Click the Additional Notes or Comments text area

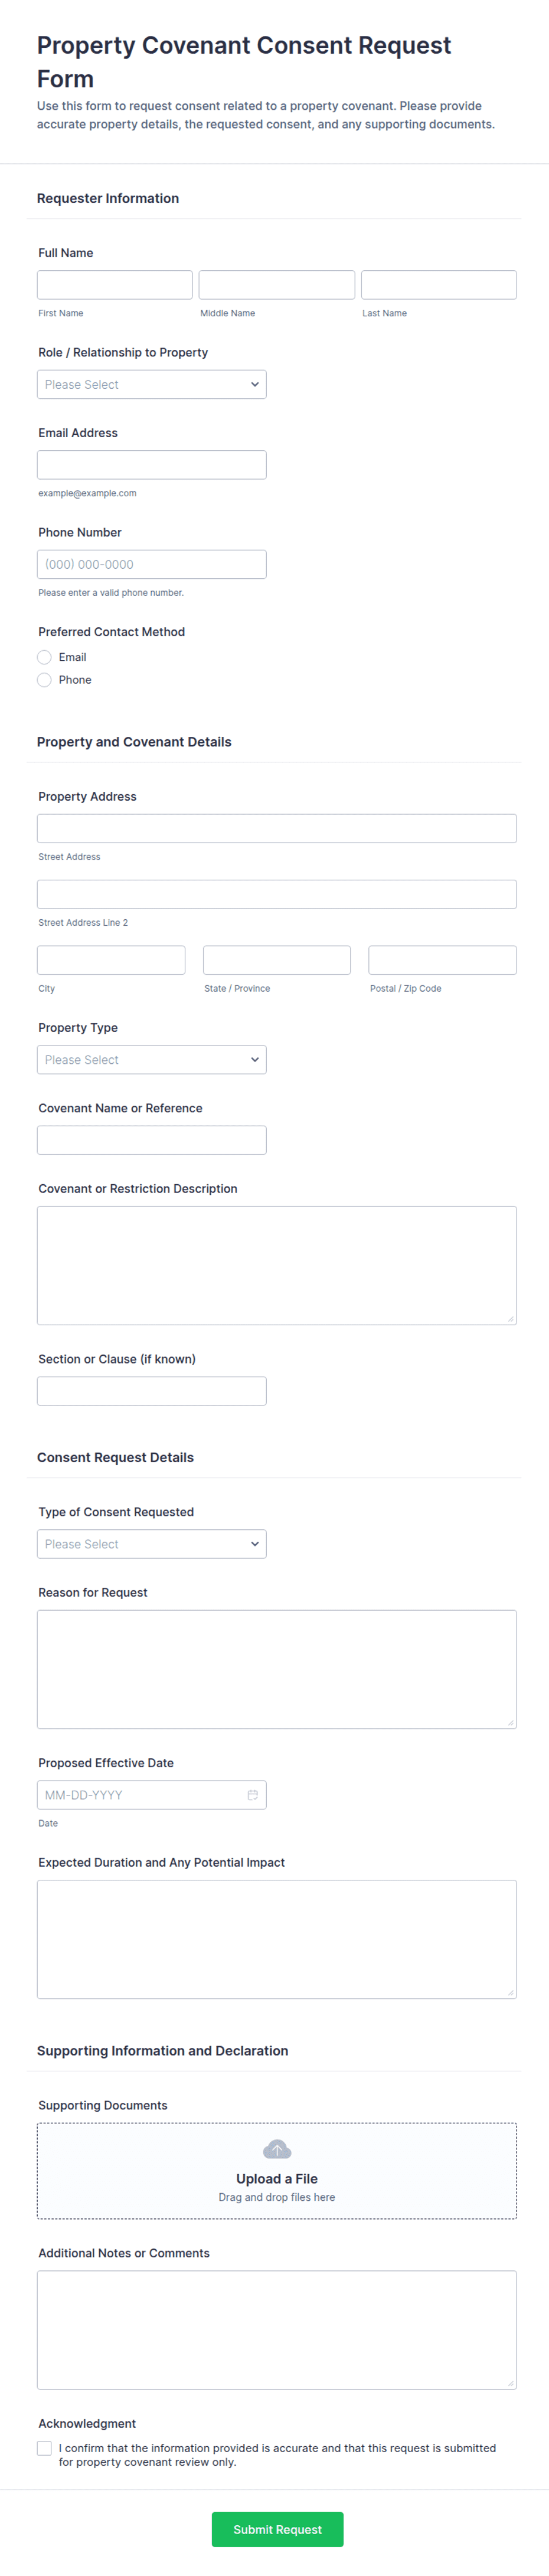pyautogui.click(x=277, y=2330)
